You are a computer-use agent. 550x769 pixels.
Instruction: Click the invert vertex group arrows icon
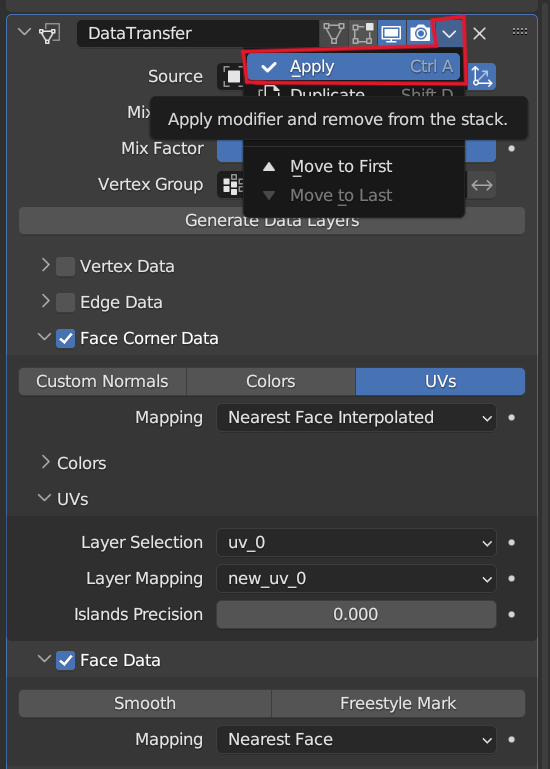click(482, 185)
